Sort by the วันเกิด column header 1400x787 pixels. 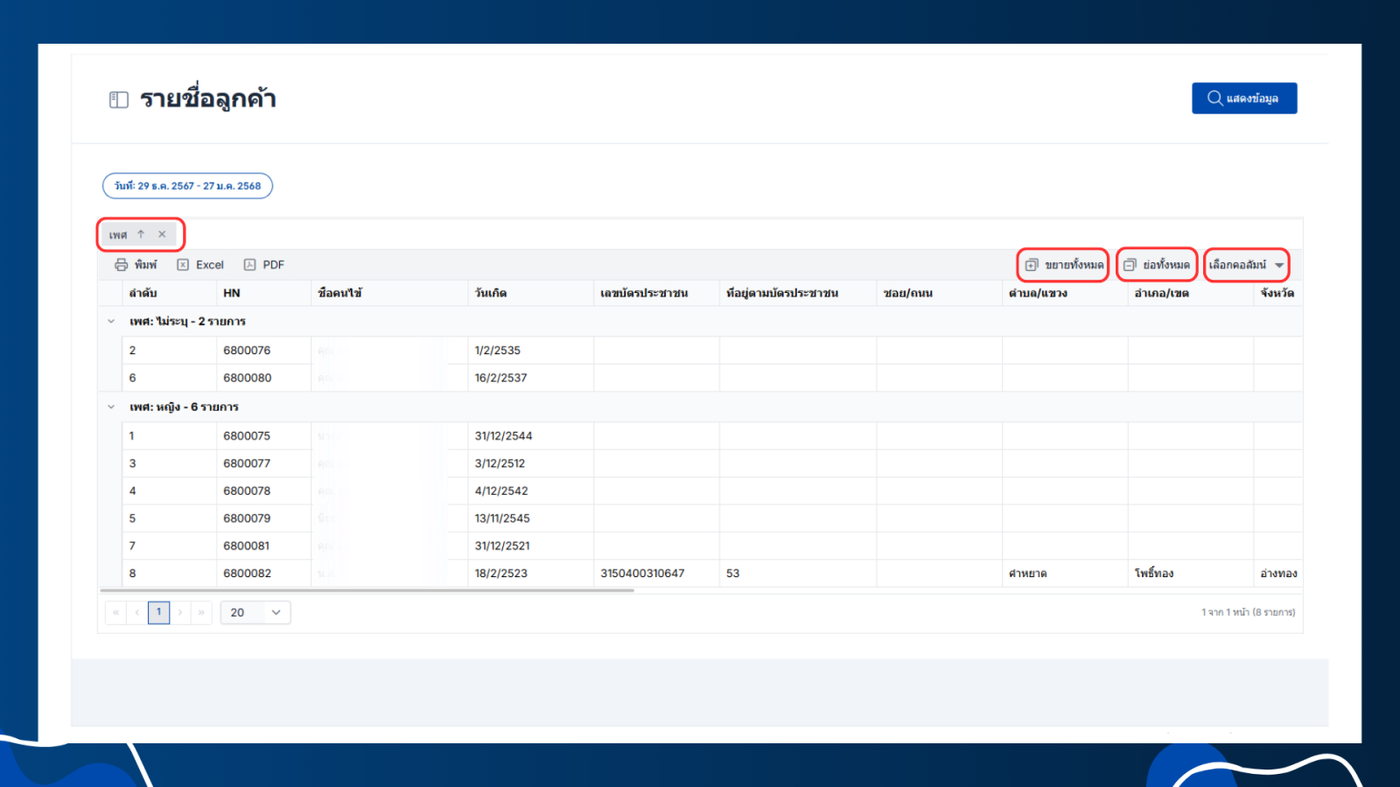tap(531, 294)
